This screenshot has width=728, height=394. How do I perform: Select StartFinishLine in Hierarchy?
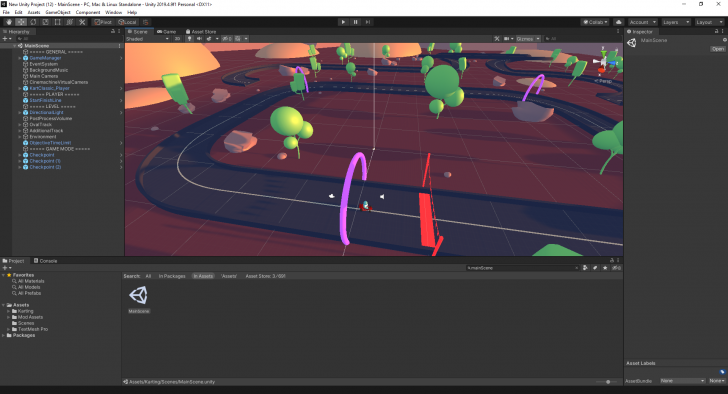[x=45, y=100]
